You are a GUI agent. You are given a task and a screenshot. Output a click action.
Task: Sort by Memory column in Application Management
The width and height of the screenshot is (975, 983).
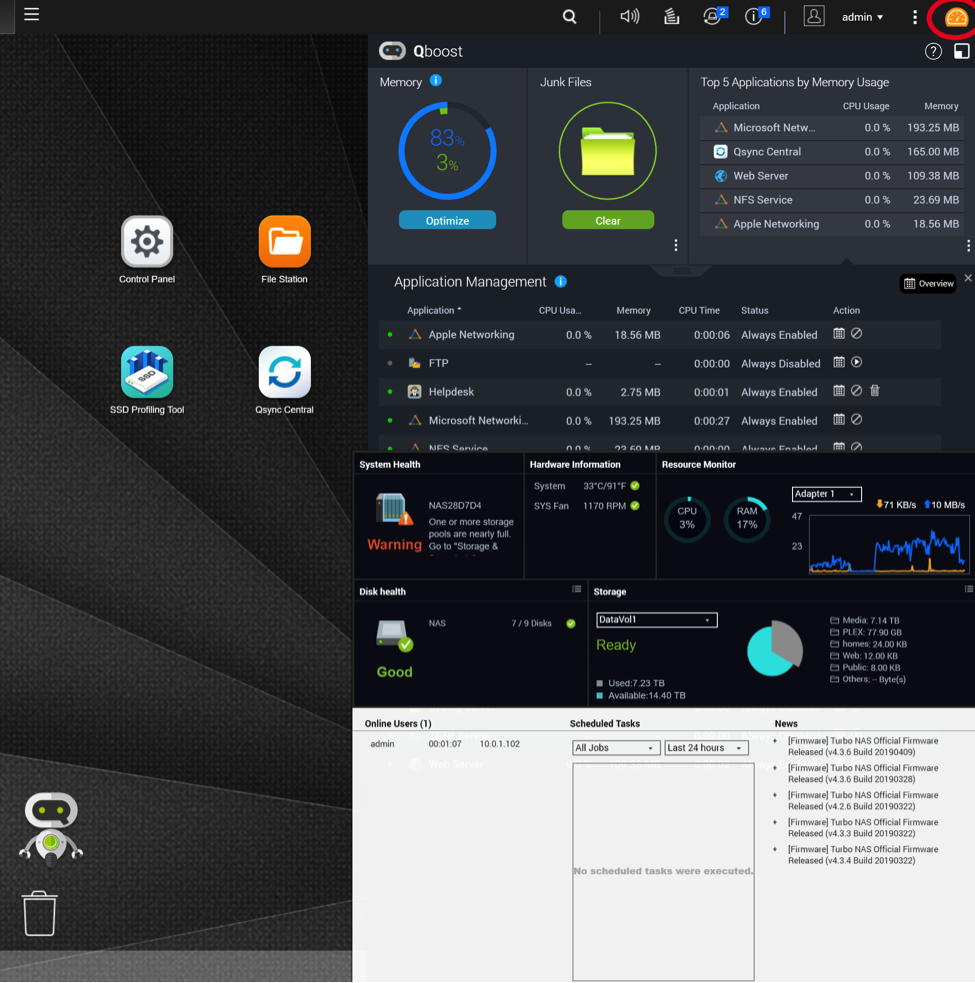633,310
